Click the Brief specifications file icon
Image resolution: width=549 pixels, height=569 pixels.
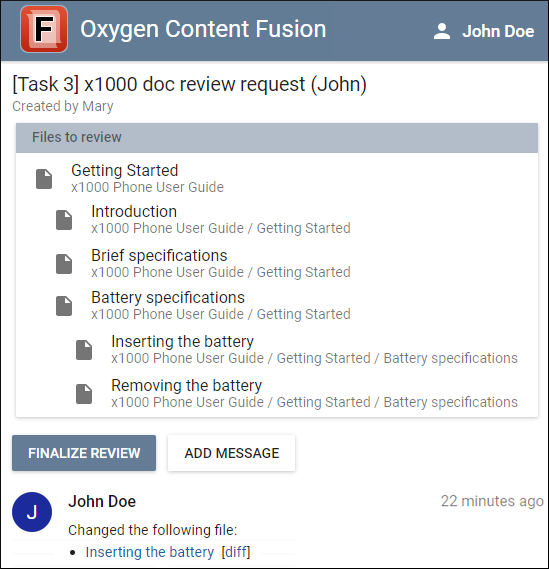click(64, 264)
